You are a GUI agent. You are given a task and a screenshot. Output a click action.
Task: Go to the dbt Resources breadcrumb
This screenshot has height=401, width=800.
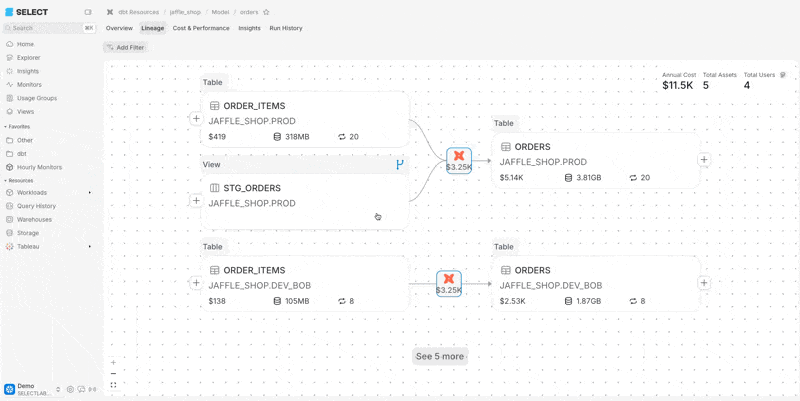click(x=139, y=12)
